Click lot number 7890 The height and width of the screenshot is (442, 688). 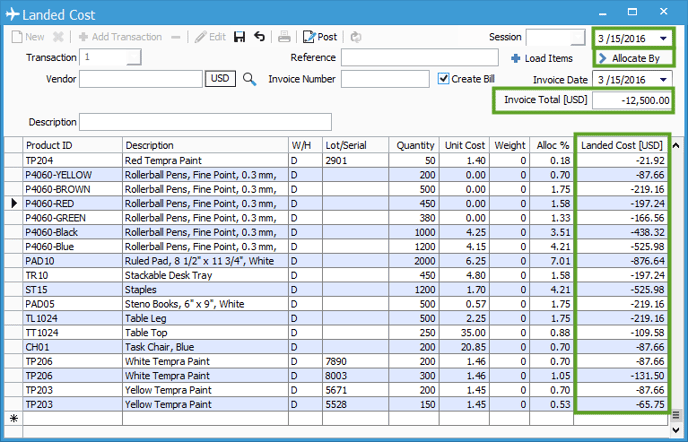coord(355,361)
